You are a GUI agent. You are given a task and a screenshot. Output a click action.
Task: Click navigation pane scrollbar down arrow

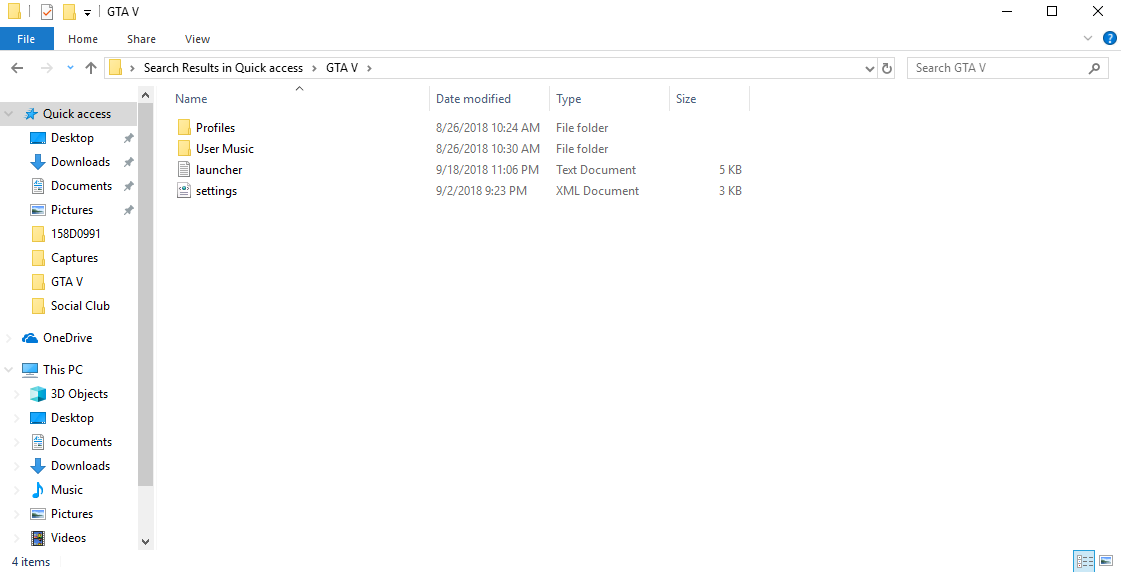146,542
